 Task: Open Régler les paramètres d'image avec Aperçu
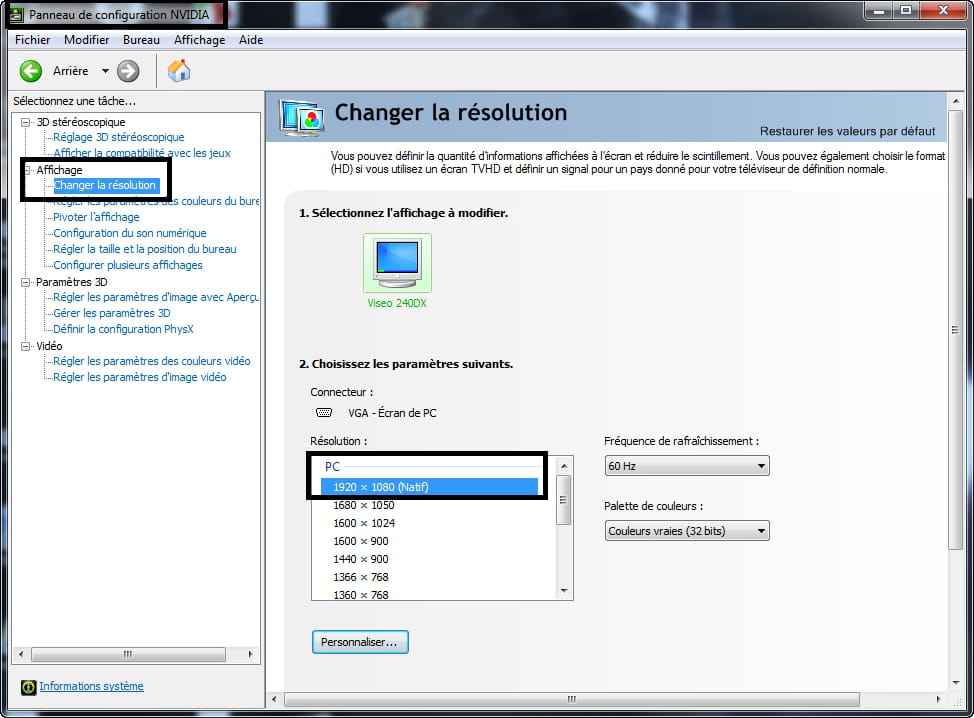coord(156,298)
